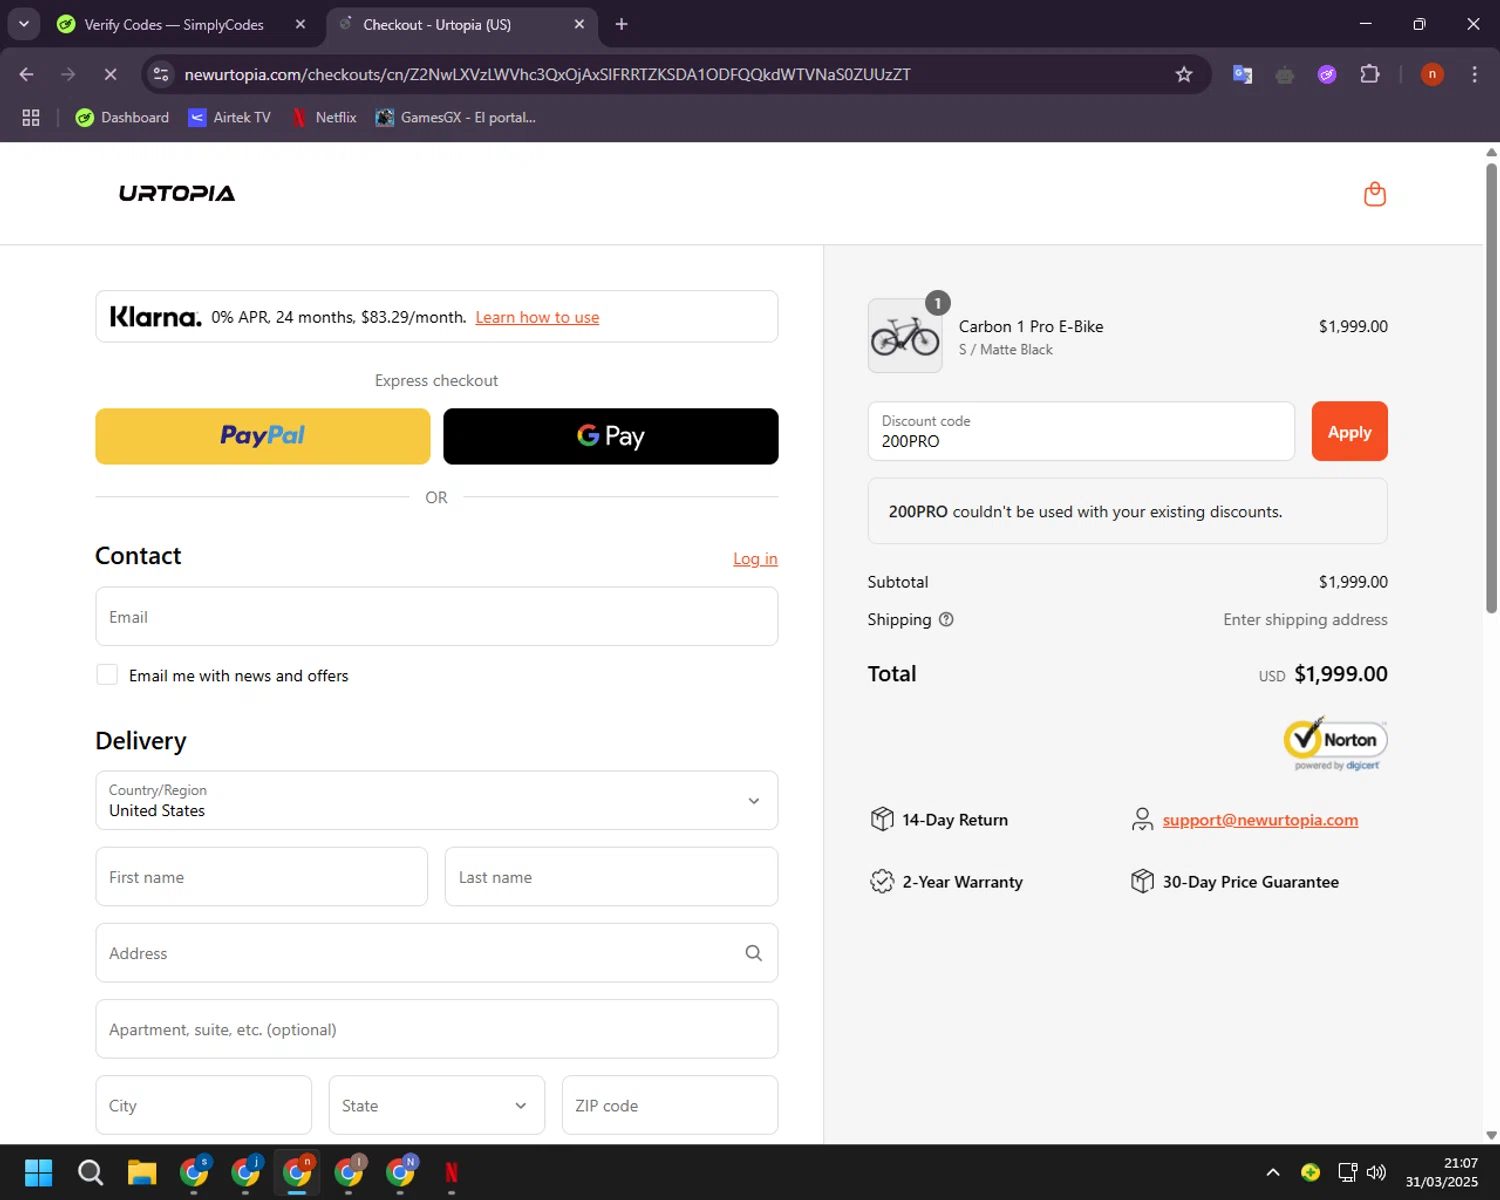Email support@newurtopia.com link
Image resolution: width=1500 pixels, height=1200 pixels.
click(x=1260, y=820)
